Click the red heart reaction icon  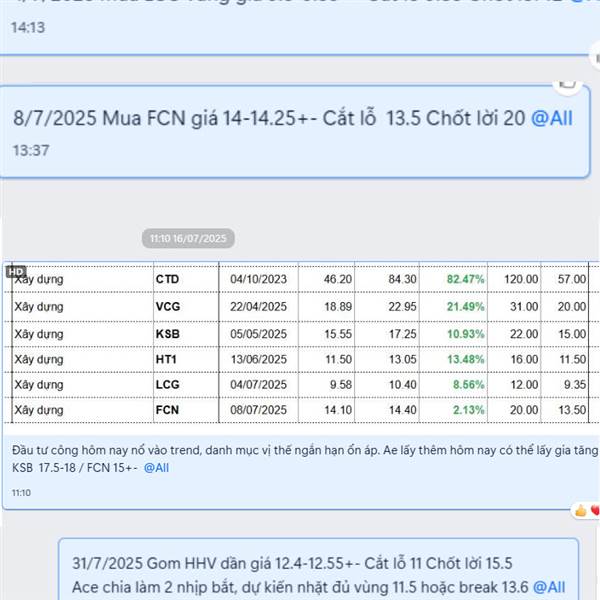click(x=595, y=510)
